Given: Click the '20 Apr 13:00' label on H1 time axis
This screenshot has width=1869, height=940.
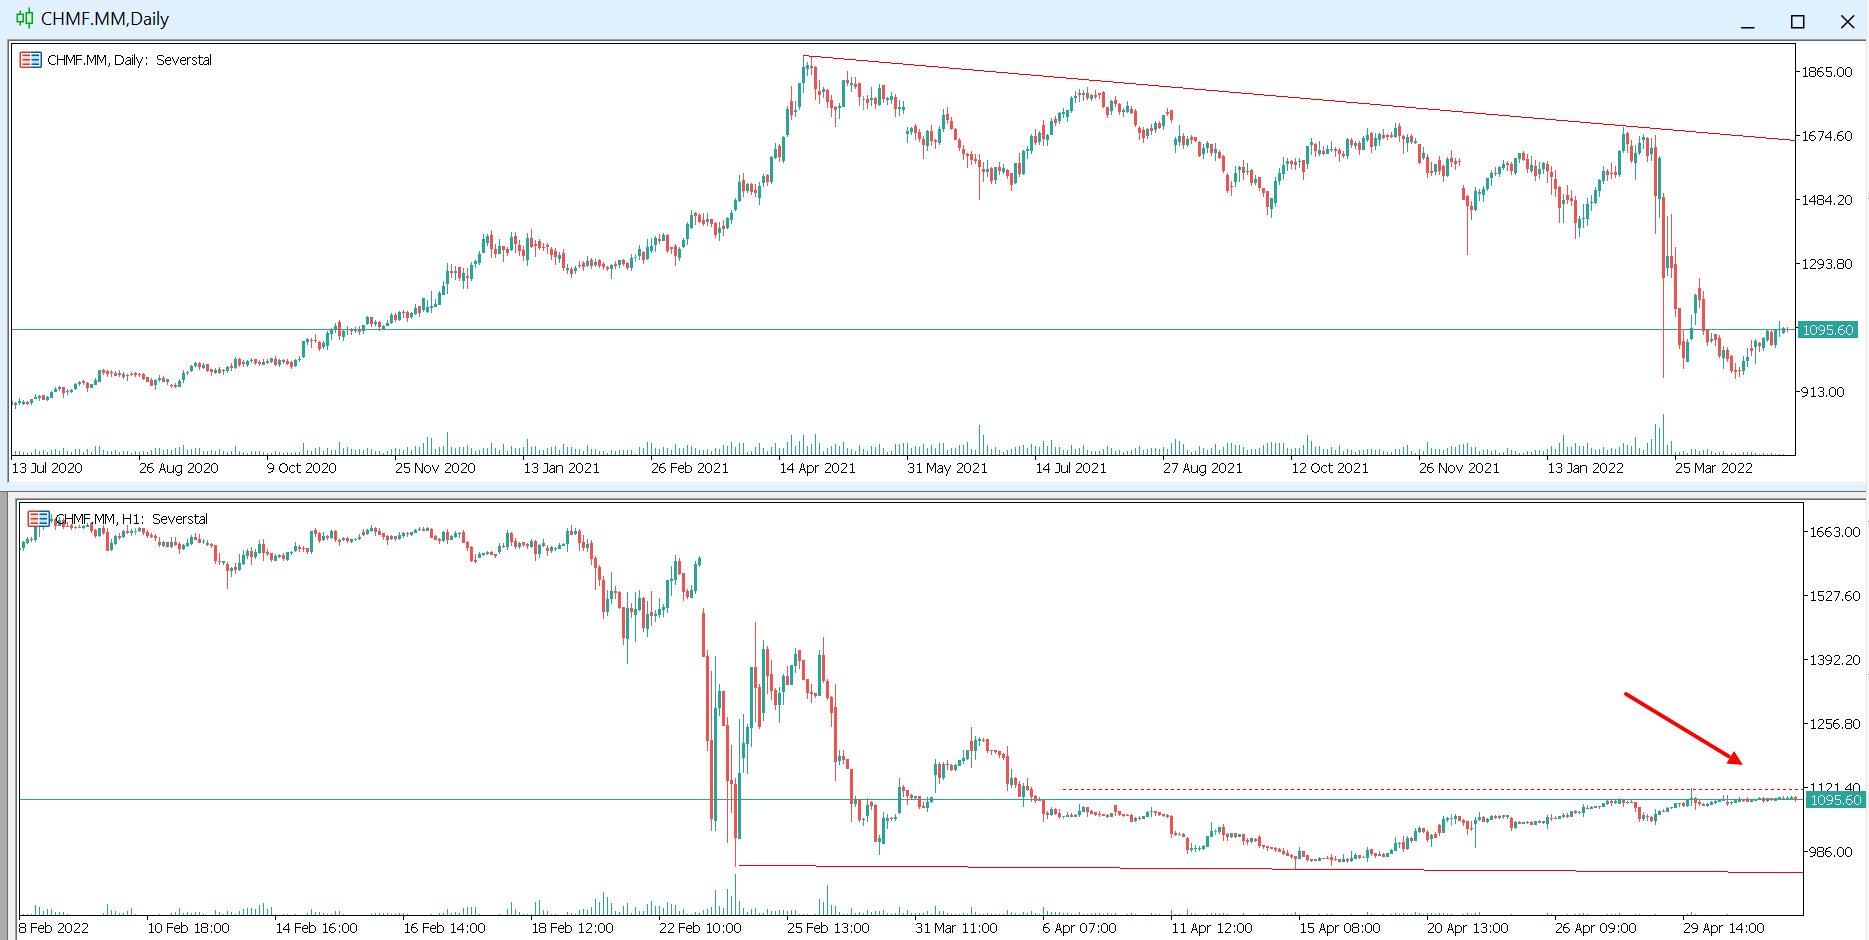Looking at the screenshot, I should (1468, 928).
